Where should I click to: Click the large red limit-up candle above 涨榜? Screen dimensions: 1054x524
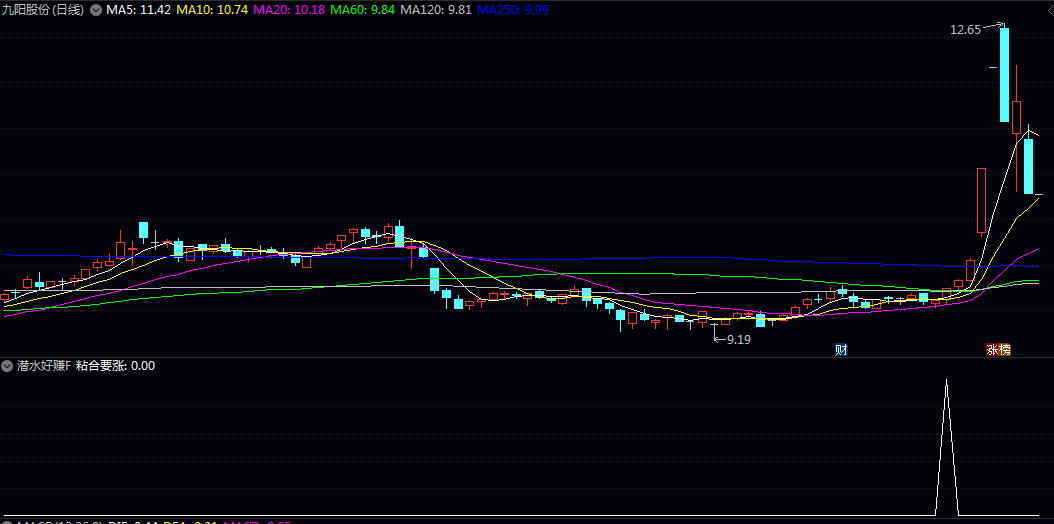click(x=981, y=200)
